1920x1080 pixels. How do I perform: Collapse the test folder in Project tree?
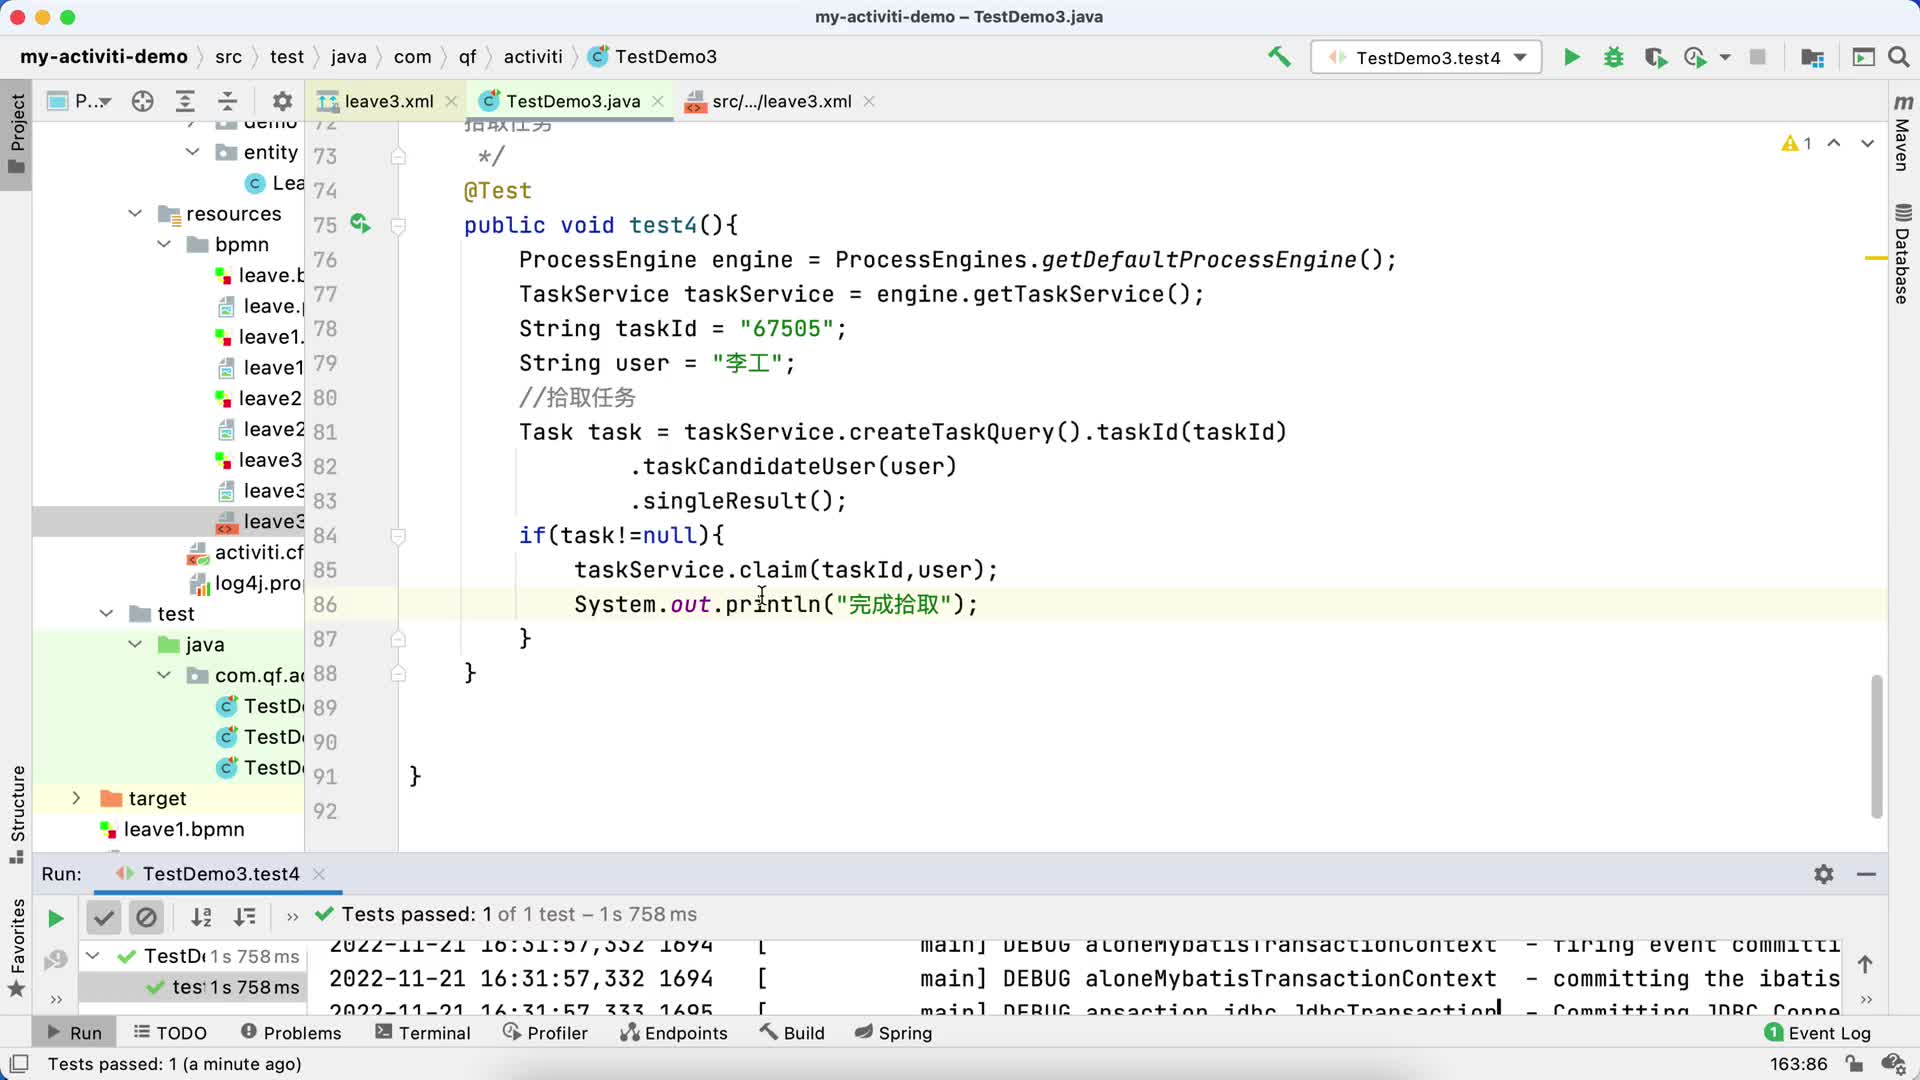tap(107, 613)
